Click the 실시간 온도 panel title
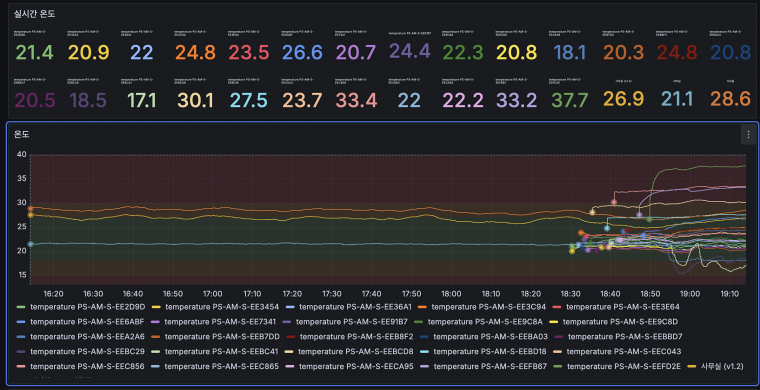 point(34,14)
